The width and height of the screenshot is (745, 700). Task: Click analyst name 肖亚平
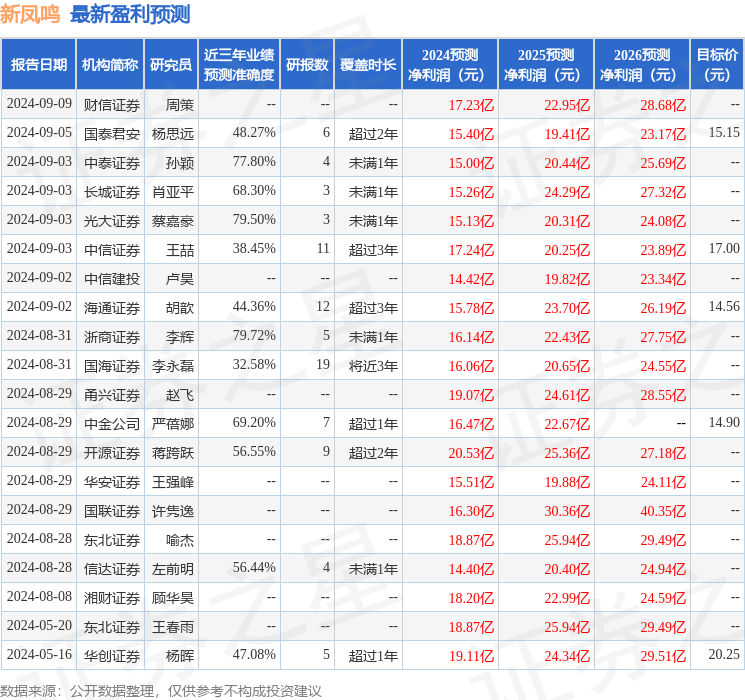click(x=173, y=192)
